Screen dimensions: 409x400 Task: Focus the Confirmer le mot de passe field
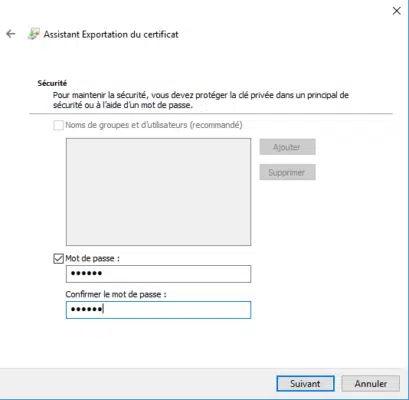[x=158, y=310]
